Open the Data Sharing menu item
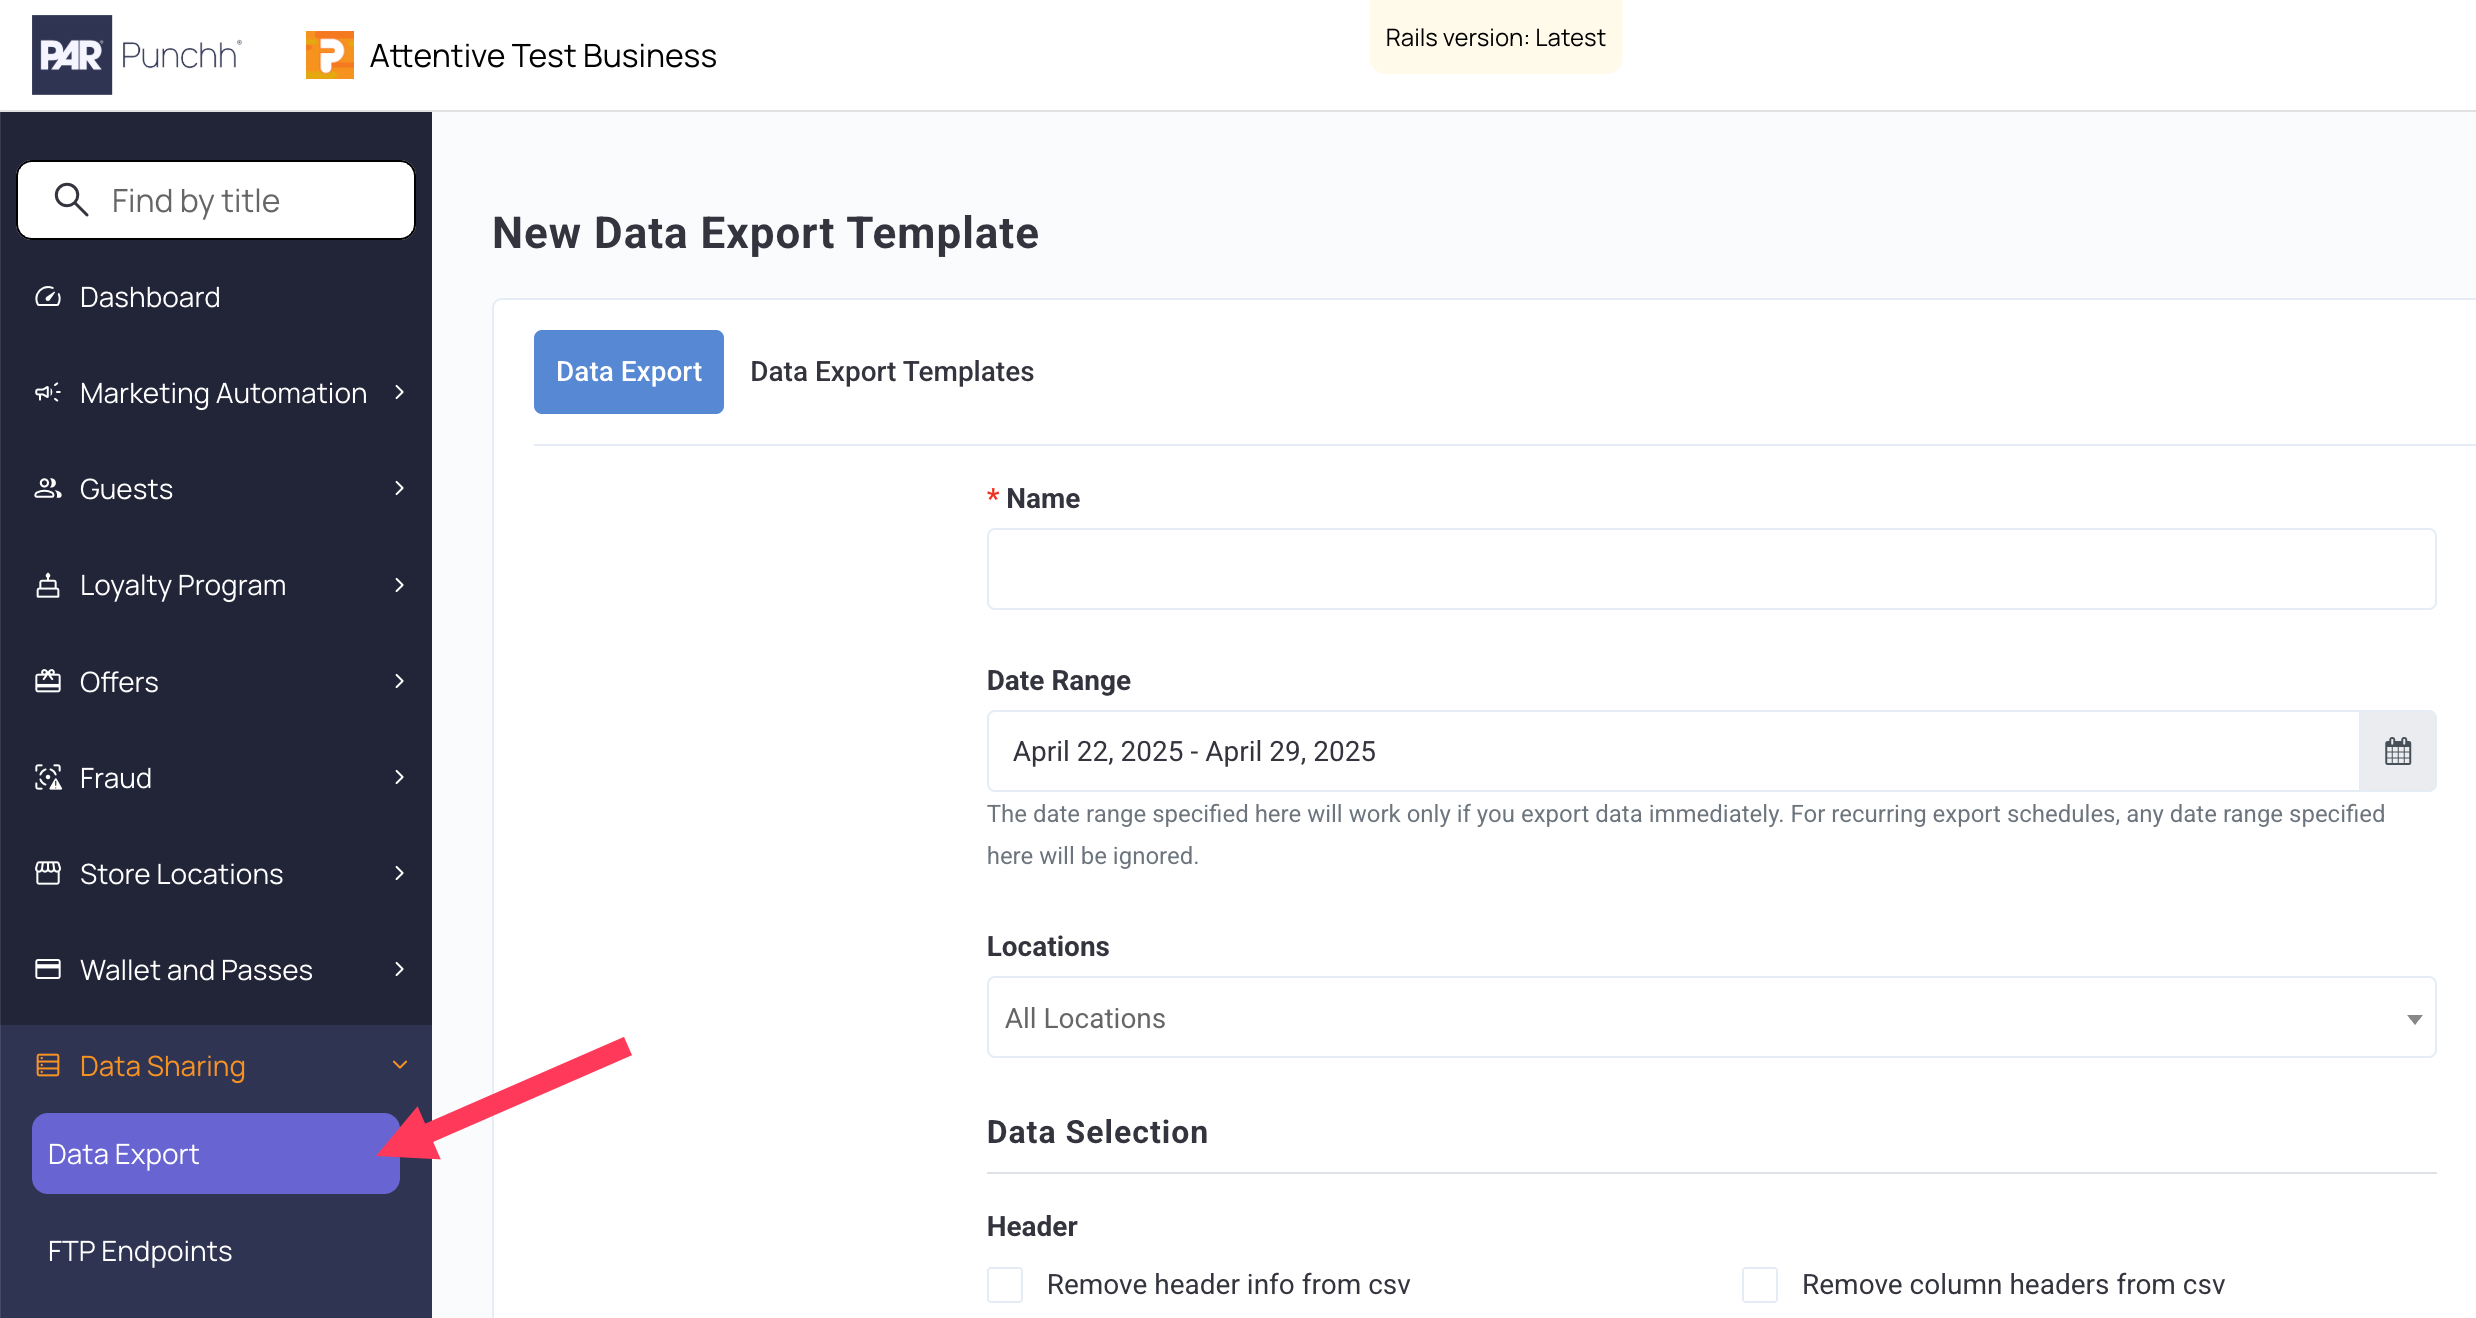 tap(162, 1066)
